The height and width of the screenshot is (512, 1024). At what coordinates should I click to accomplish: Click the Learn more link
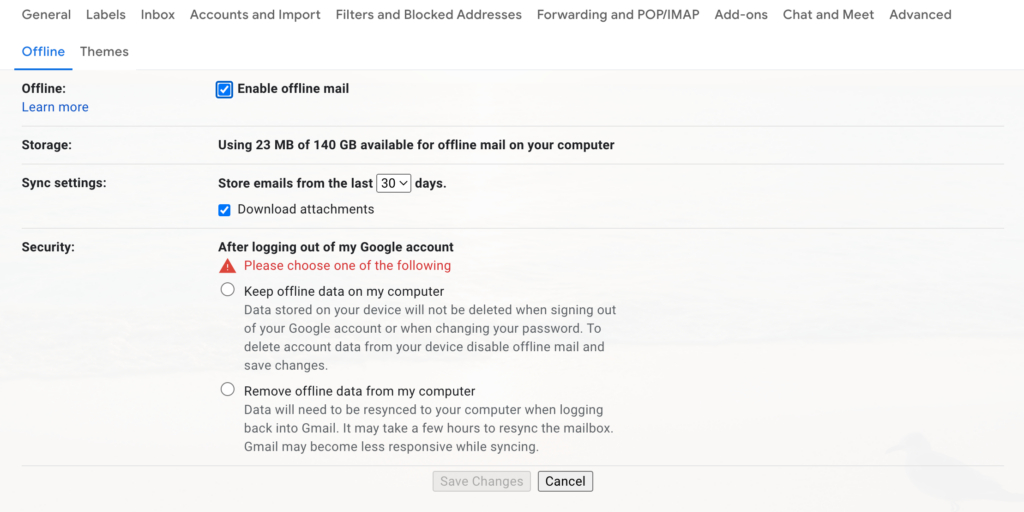click(x=55, y=107)
